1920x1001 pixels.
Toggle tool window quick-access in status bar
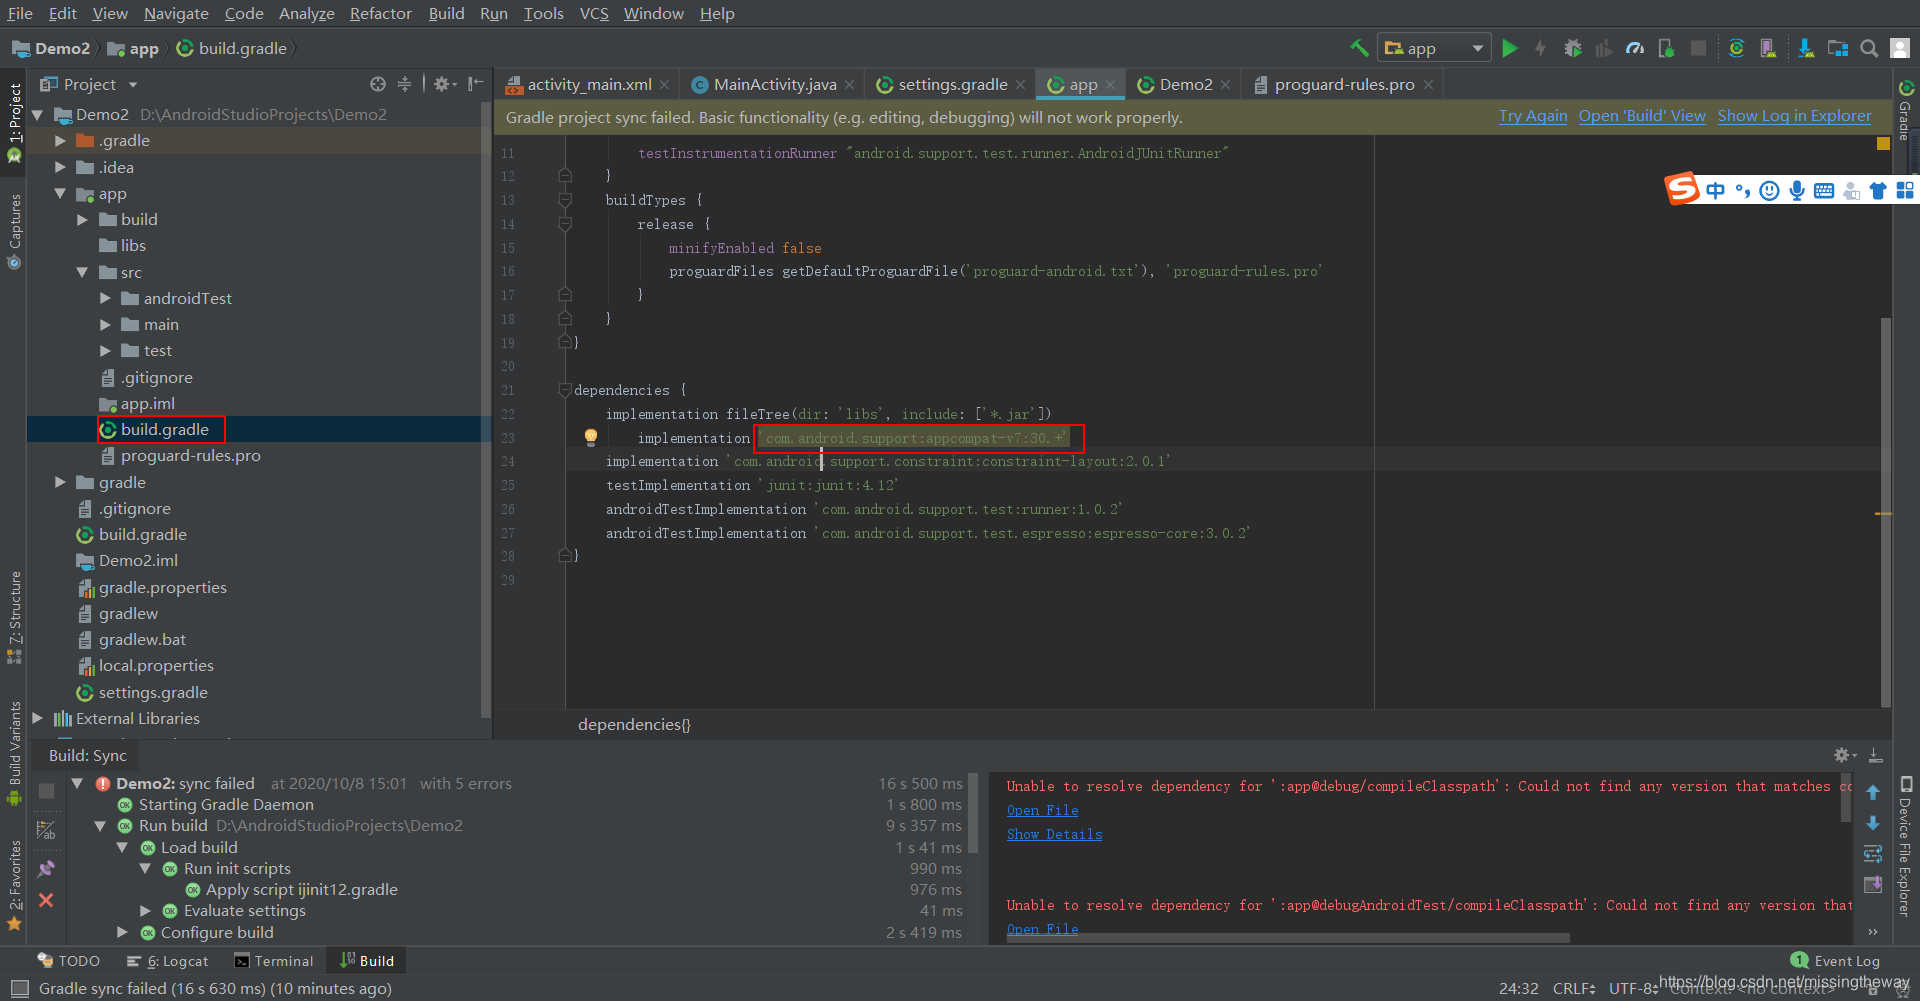(19, 988)
